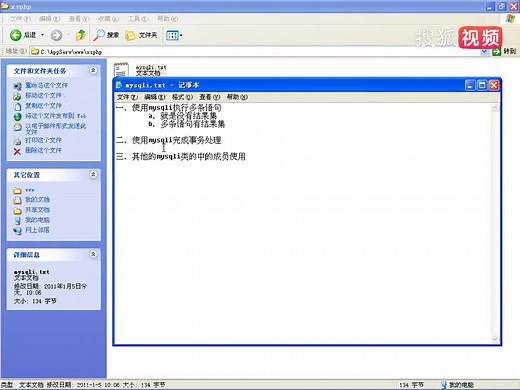Image resolution: width=520 pixels, height=390 pixels.
Task: Click the Forward arrow button in Explorer
Action: (x=56, y=35)
